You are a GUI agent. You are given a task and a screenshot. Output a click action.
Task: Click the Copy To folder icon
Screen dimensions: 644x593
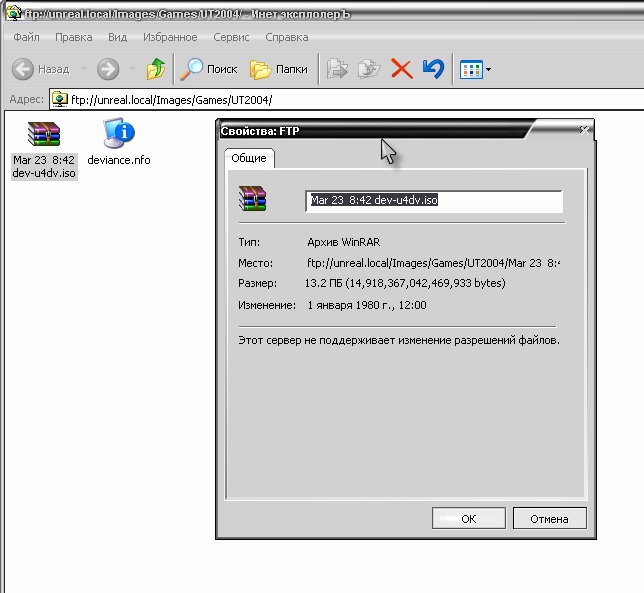tap(369, 69)
